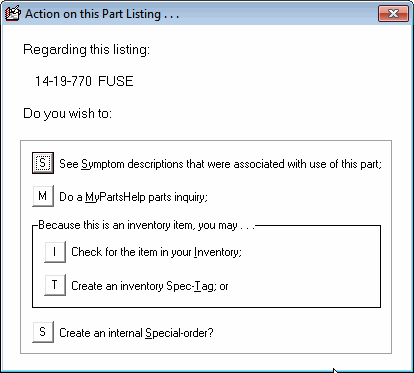The width and height of the screenshot is (414, 373).
Task: Click the part number 14-19-770
Action: pyautogui.click(x=63, y=81)
